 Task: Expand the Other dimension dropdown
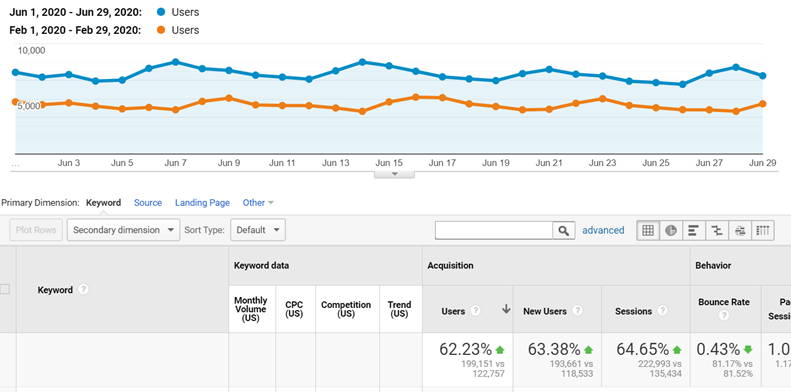click(x=258, y=203)
